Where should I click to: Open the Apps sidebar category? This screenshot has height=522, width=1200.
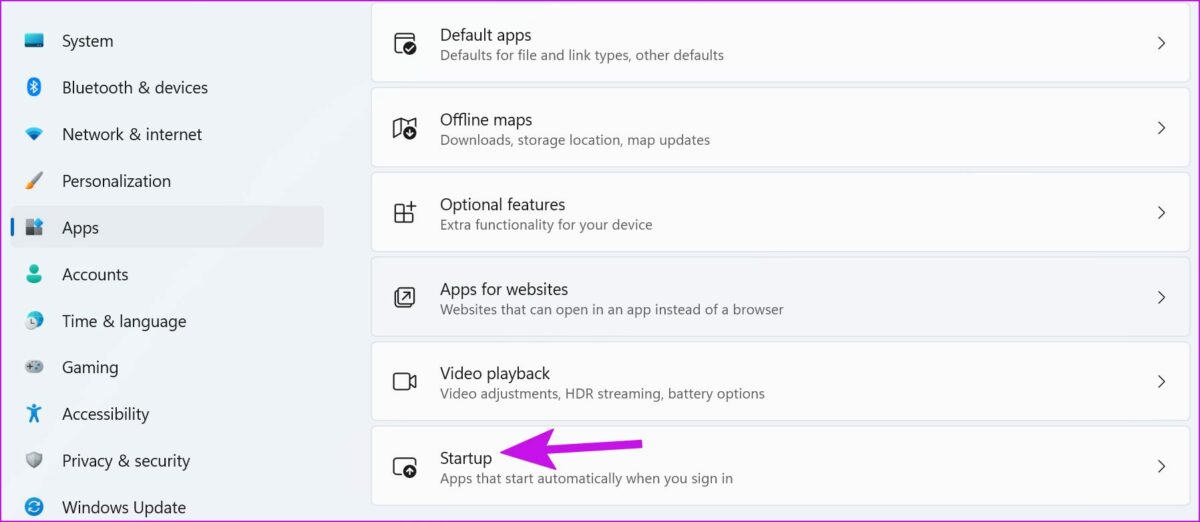tap(80, 228)
